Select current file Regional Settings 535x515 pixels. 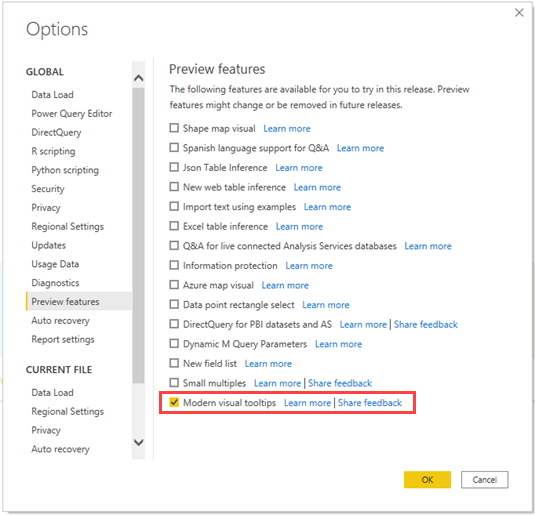(x=68, y=411)
